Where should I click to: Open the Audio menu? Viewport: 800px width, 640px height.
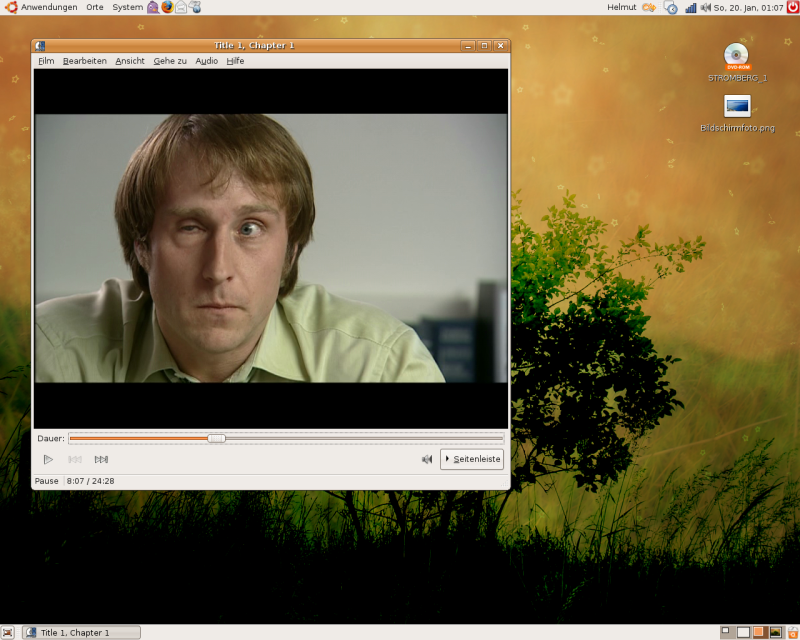point(207,61)
